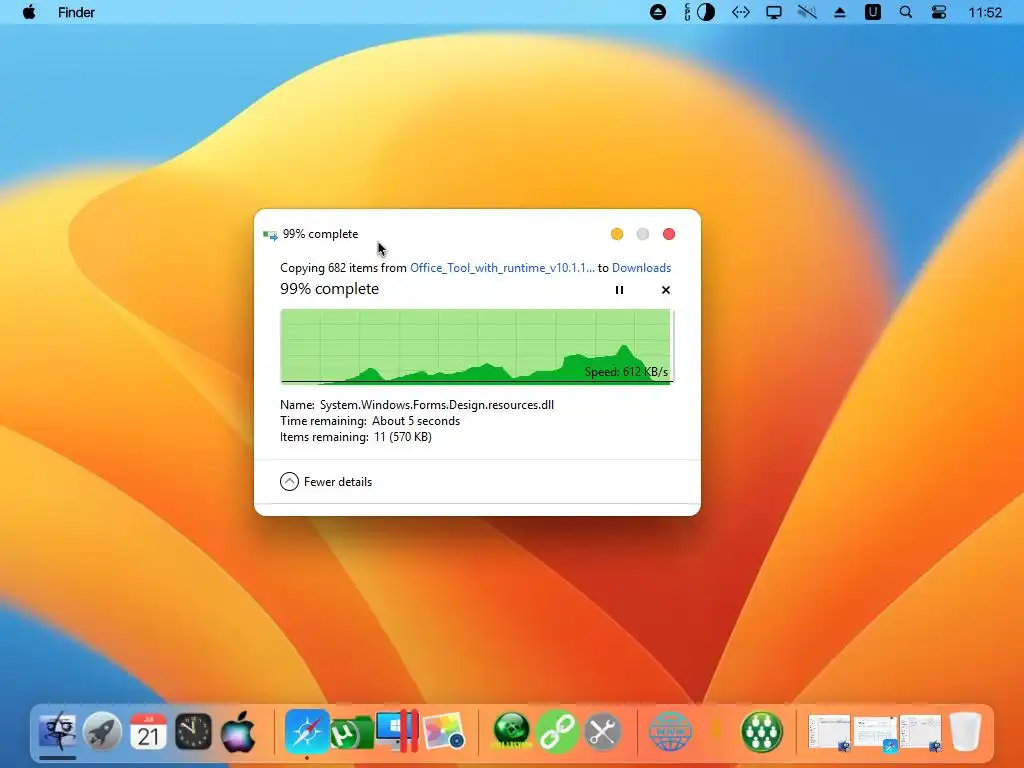
Task: Open the Apple menu
Action: [29, 12]
